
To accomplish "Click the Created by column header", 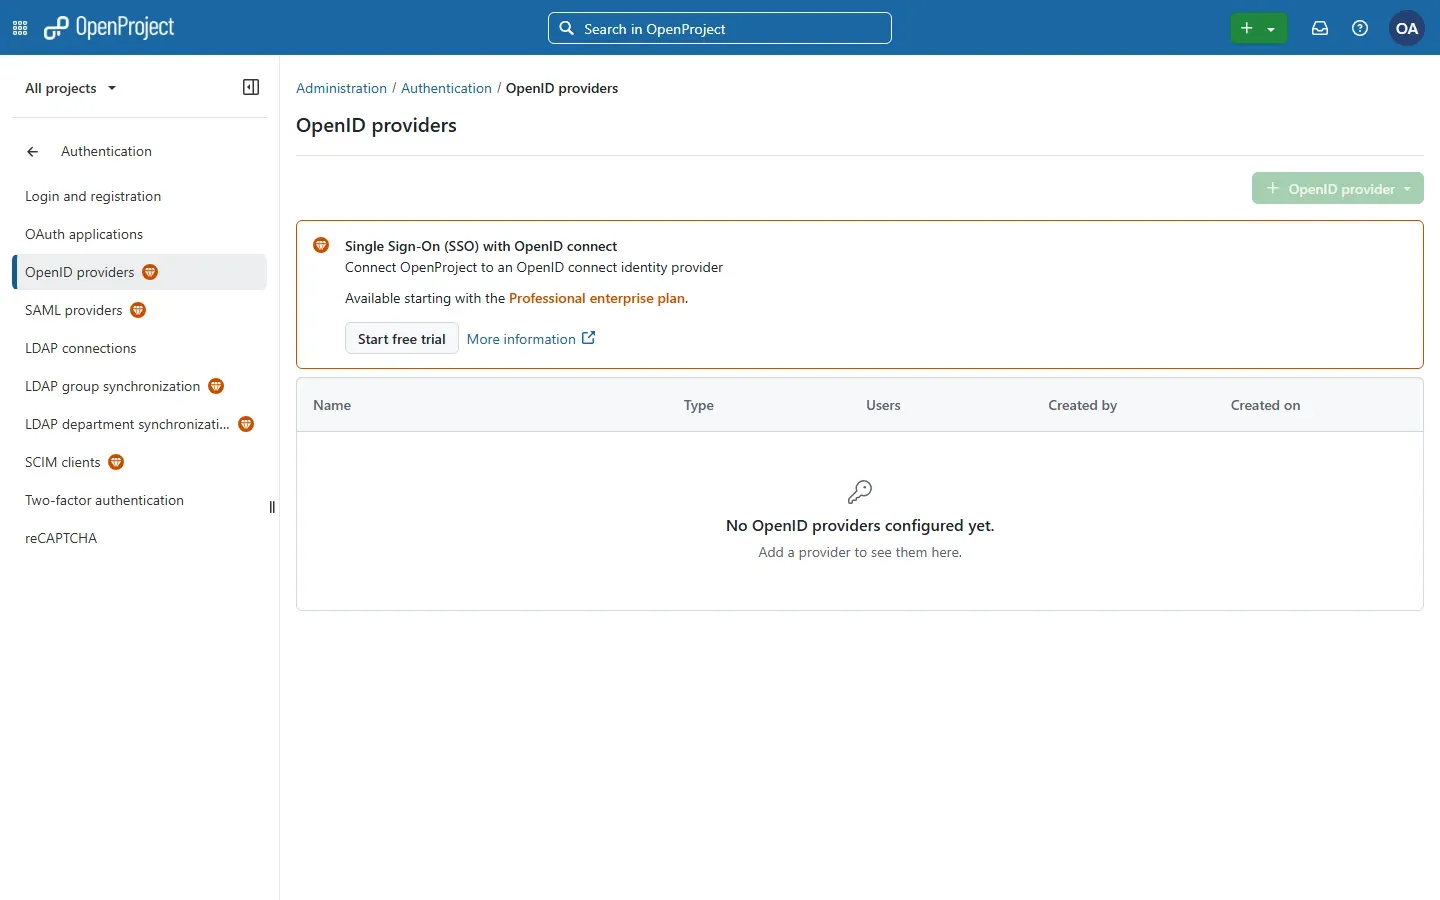I will pos(1083,405).
